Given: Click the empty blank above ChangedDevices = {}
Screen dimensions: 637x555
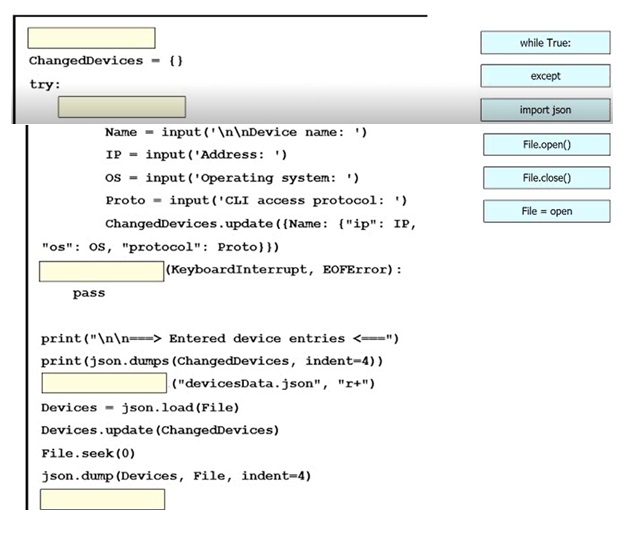Looking at the screenshot, I should coord(91,38).
